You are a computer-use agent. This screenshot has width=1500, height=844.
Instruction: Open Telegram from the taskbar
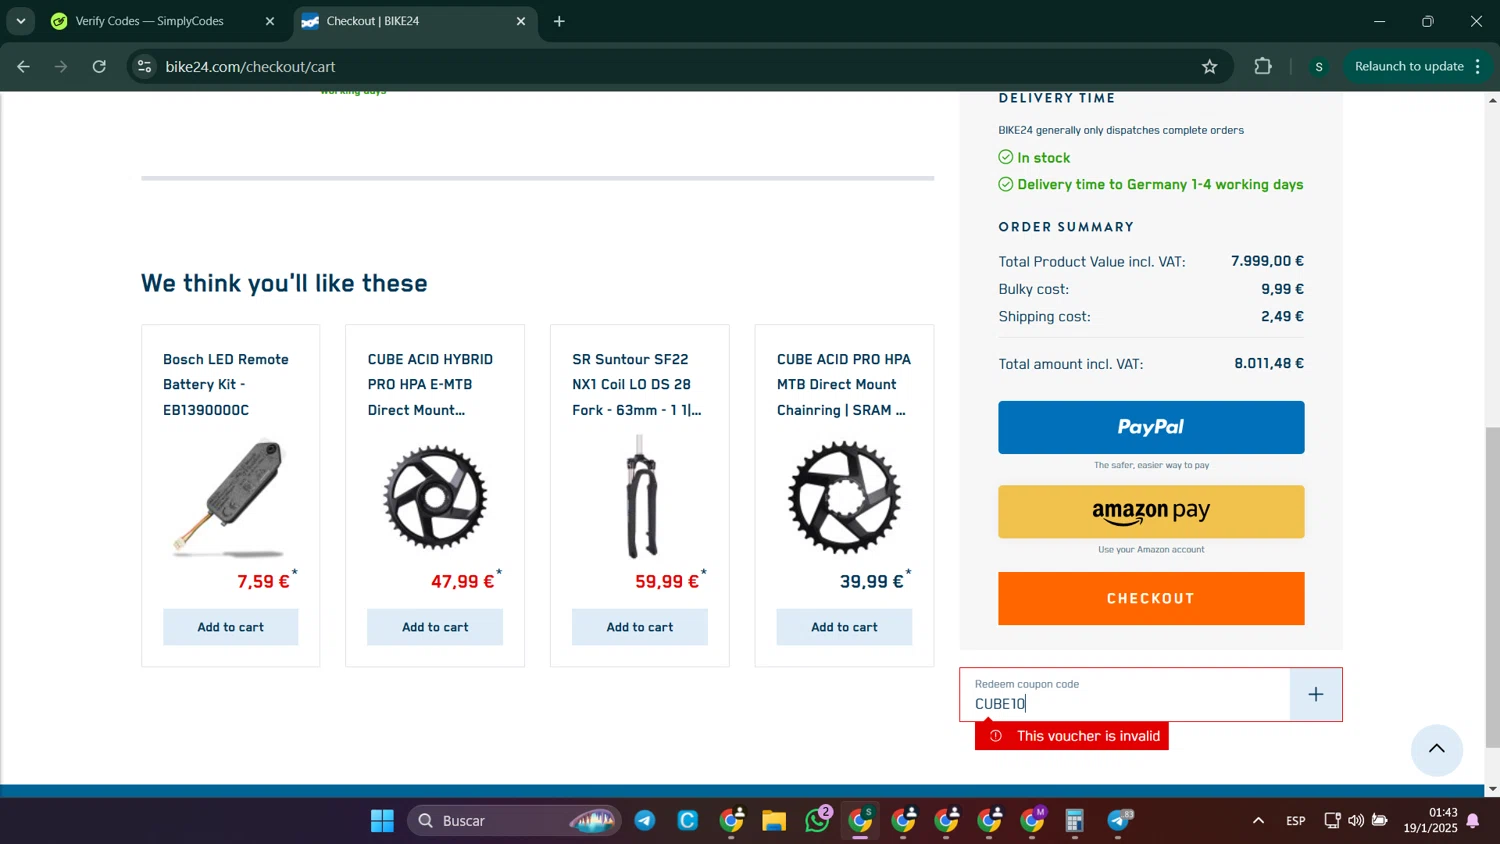coord(645,821)
